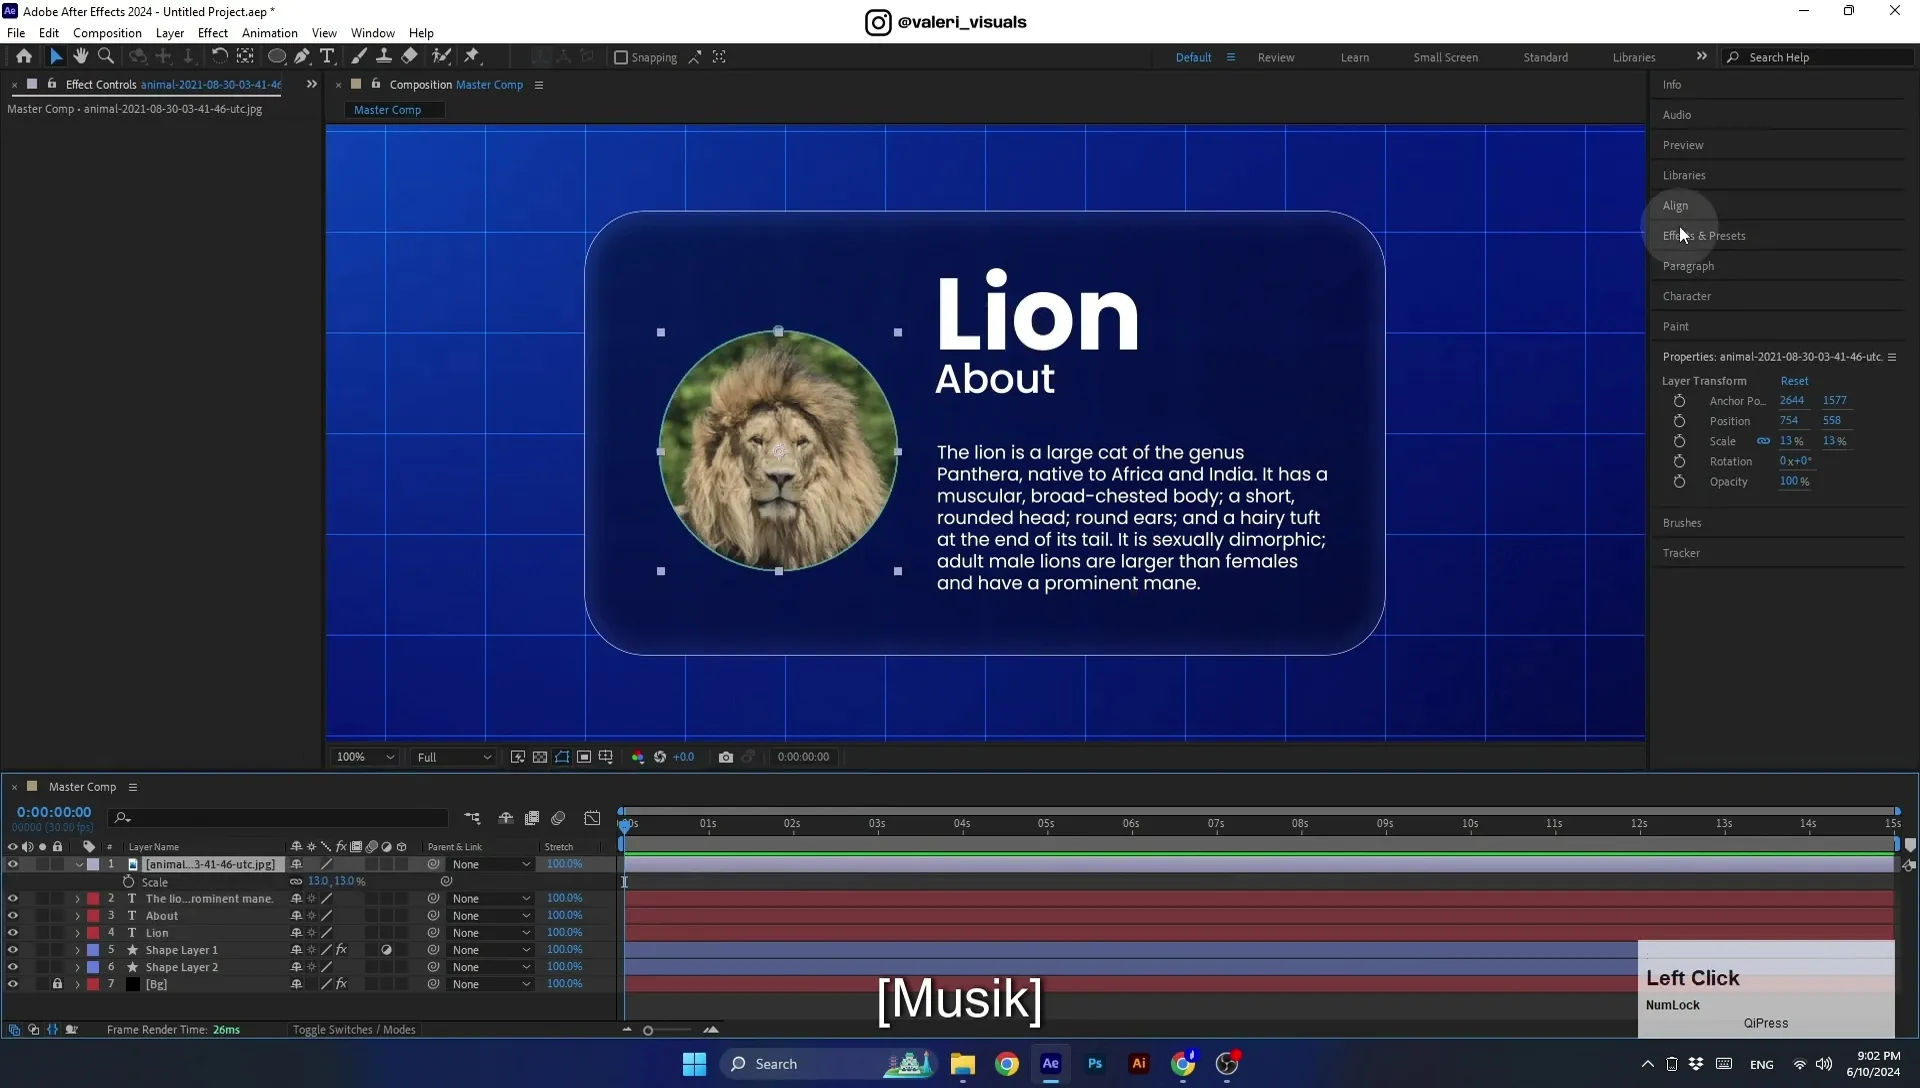Viewport: 1920px width, 1088px height.
Task: Select the Clone Stamp tool
Action: click(x=384, y=57)
